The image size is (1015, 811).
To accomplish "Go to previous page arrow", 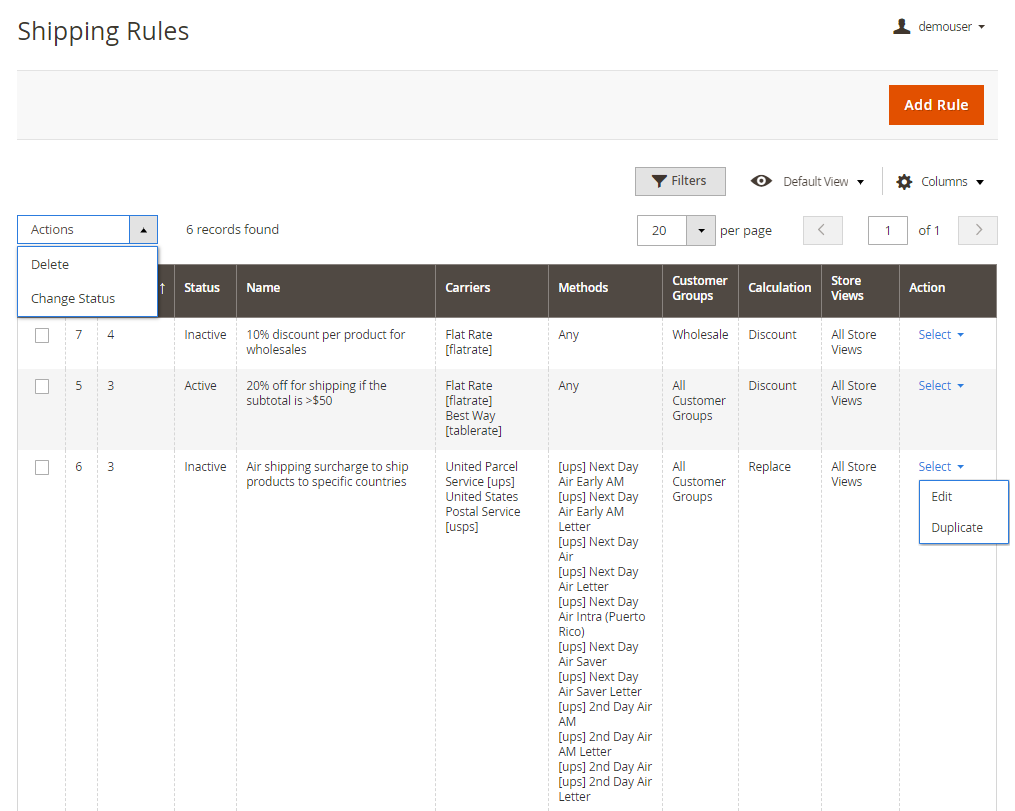I will click(x=822, y=230).
